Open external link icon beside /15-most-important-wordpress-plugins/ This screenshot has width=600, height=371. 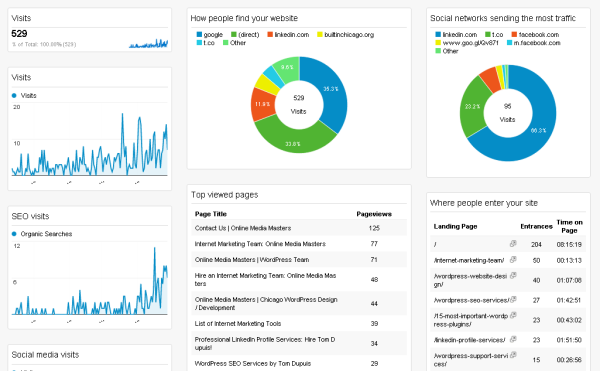tap(513, 315)
